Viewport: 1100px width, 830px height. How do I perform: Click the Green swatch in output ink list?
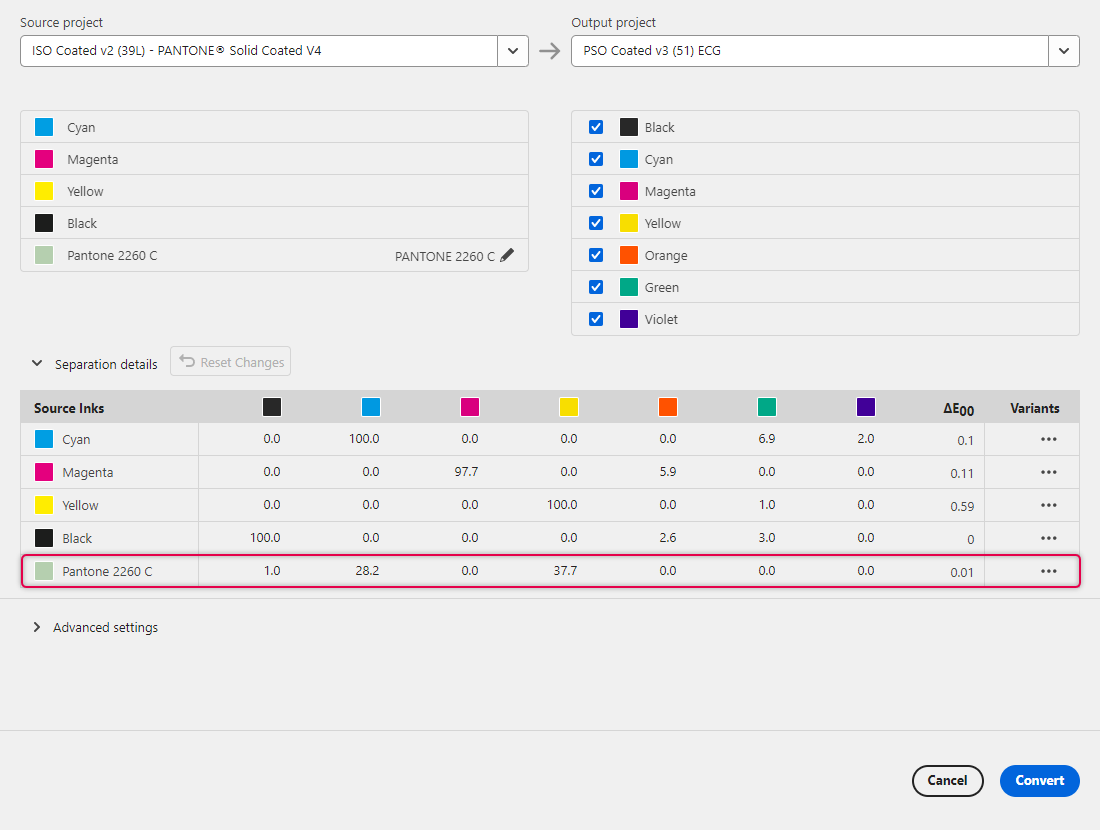coord(629,287)
